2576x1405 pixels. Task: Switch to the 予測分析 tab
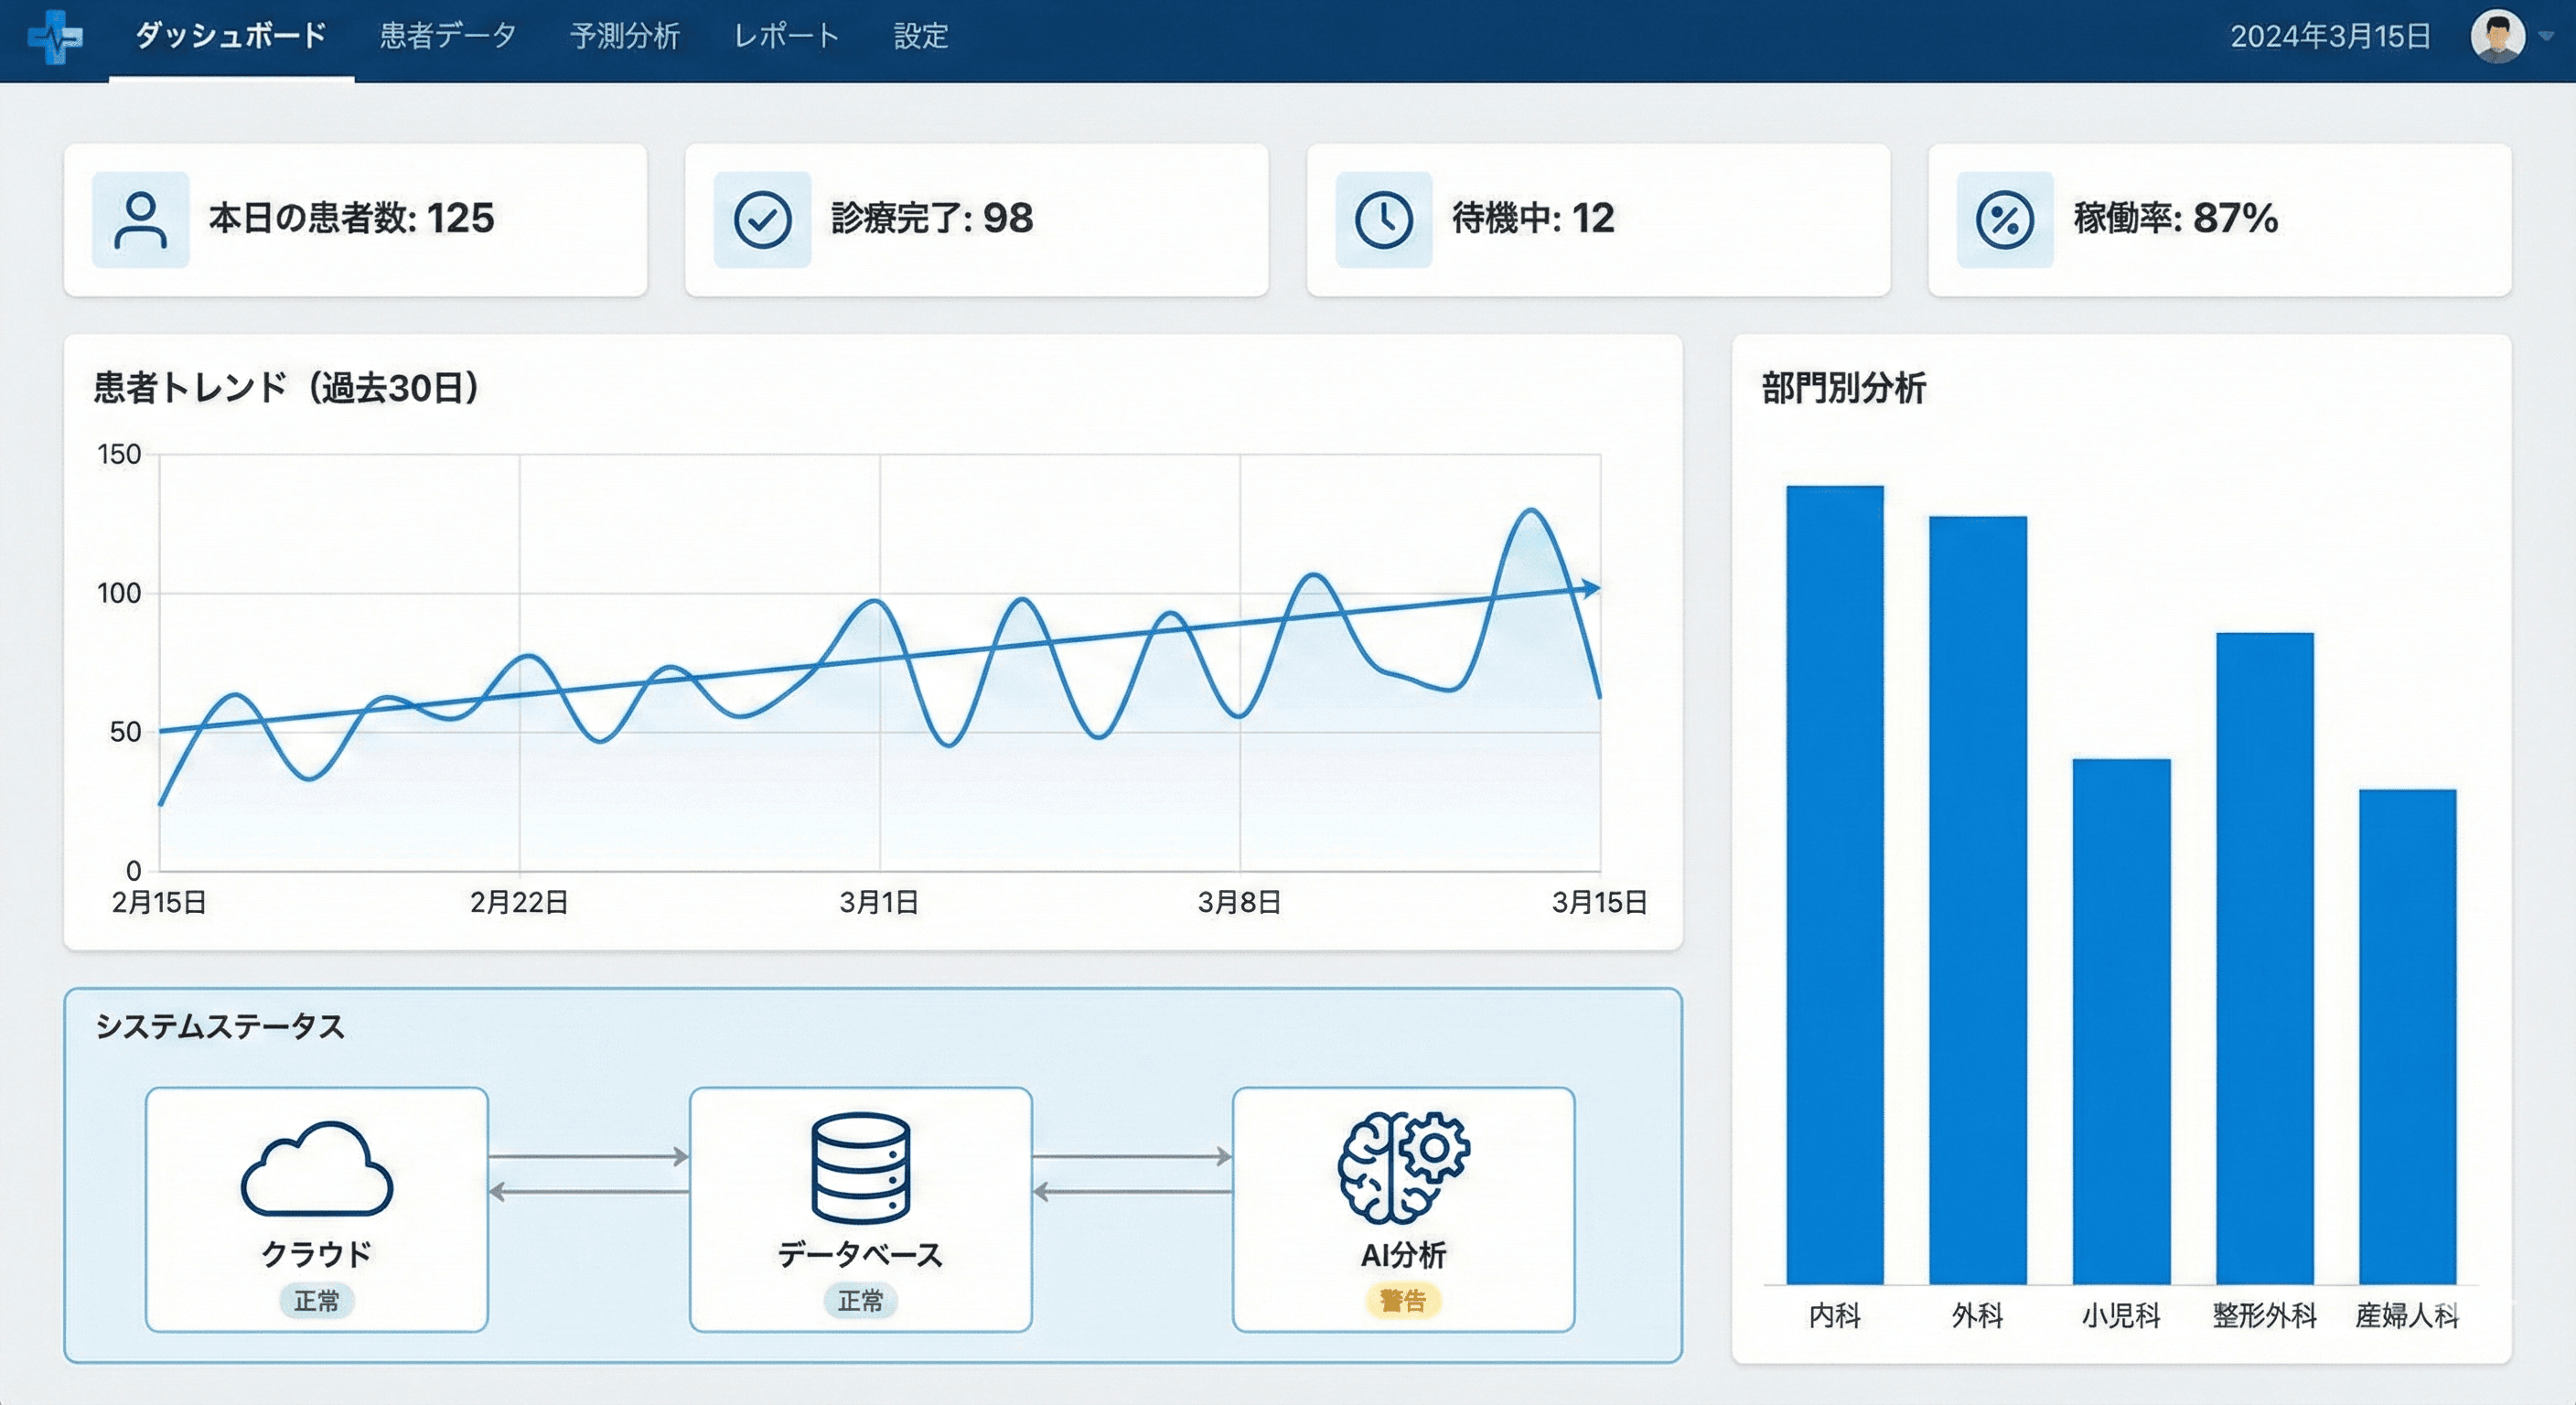[x=625, y=37]
